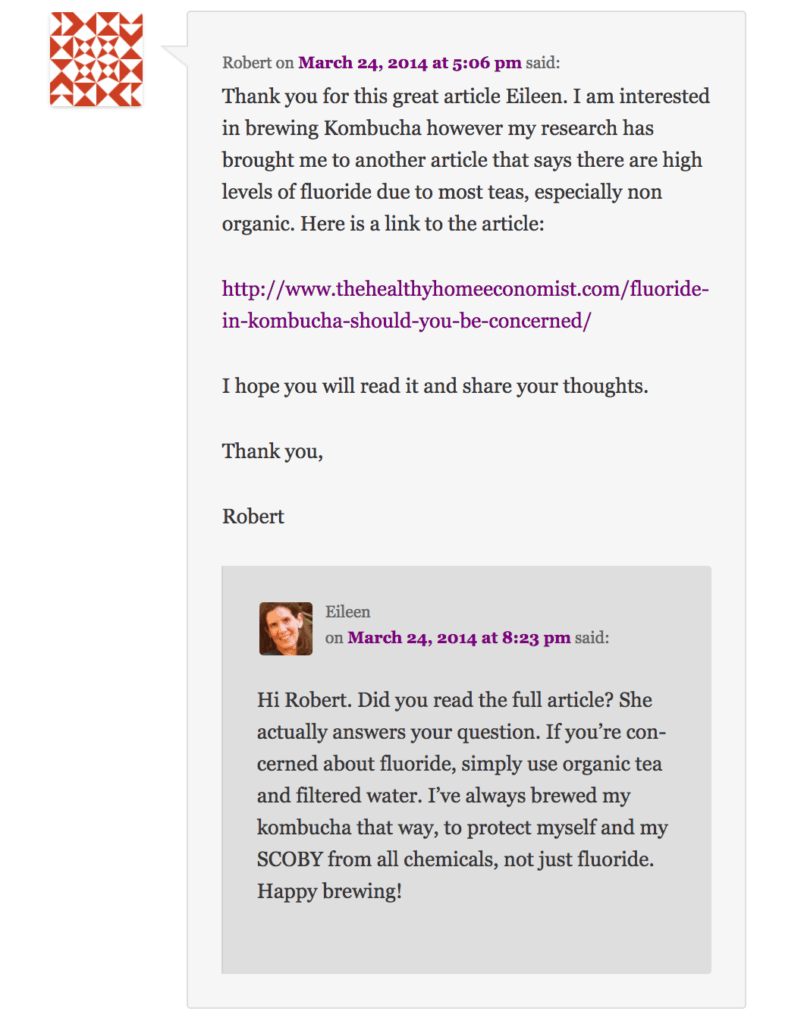Click the "Happy brewing!" text
This screenshot has height=1024, width=804.
[329, 890]
